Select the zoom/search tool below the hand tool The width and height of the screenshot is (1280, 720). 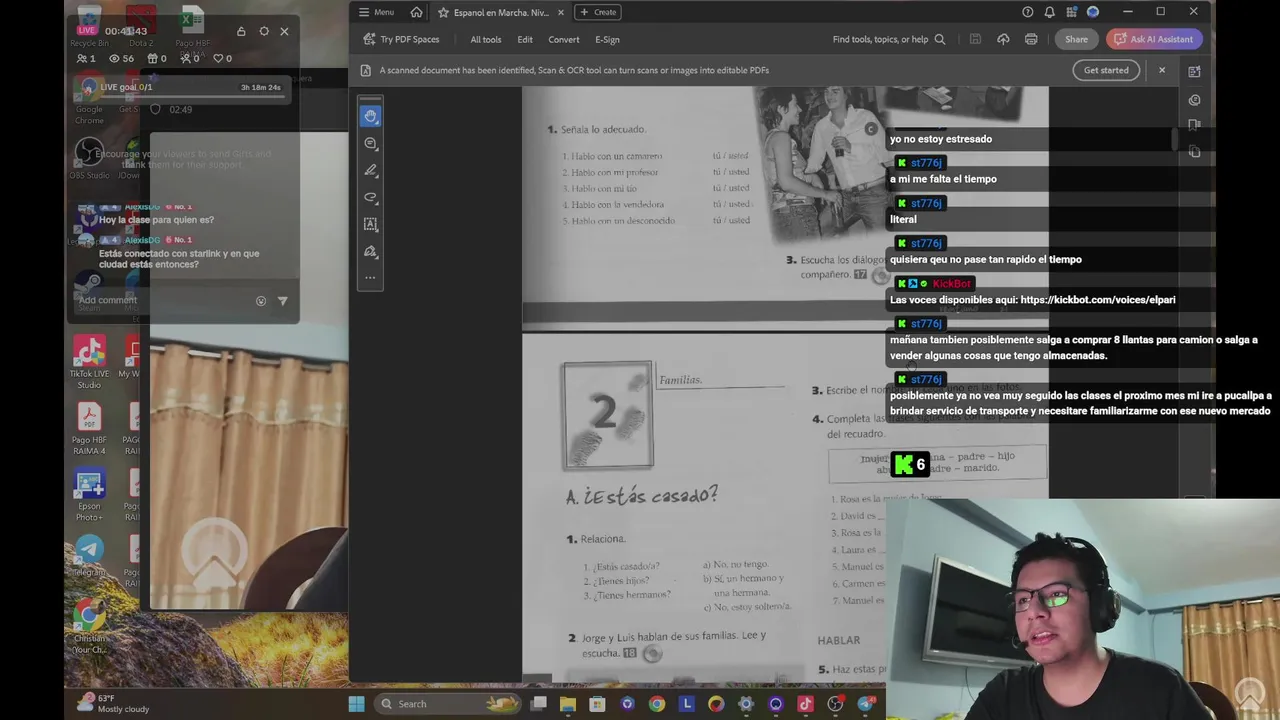pos(370,143)
